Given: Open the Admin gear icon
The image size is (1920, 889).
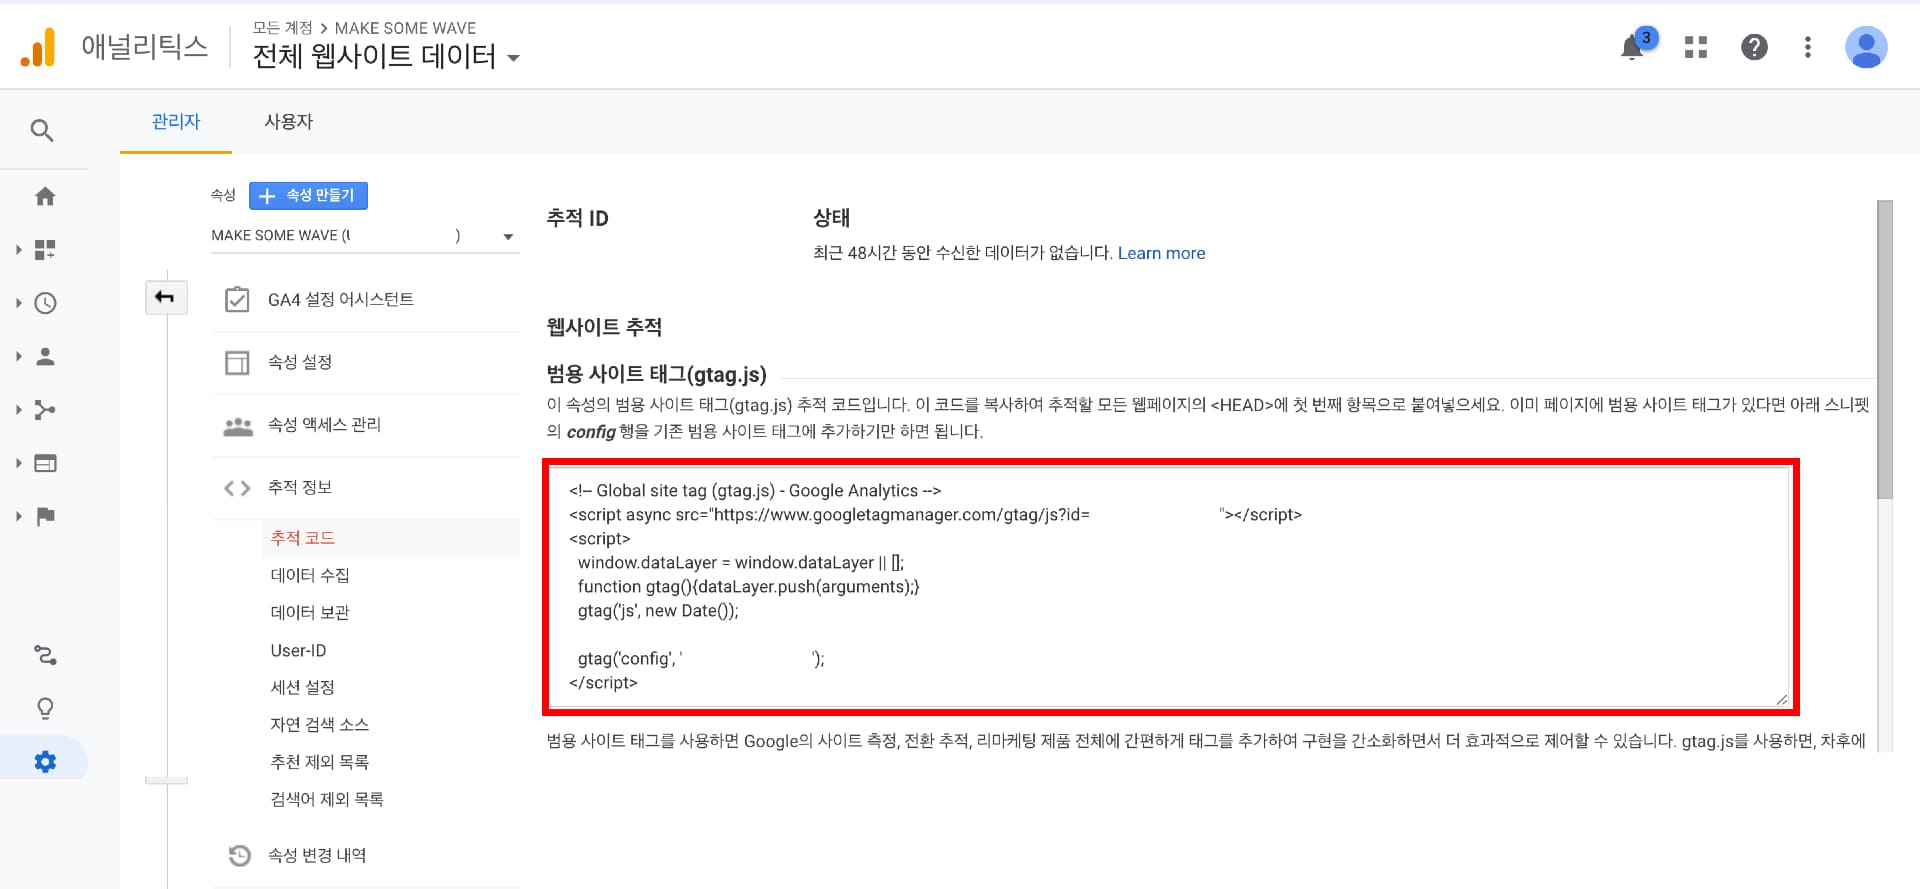Looking at the screenshot, I should click(x=45, y=762).
